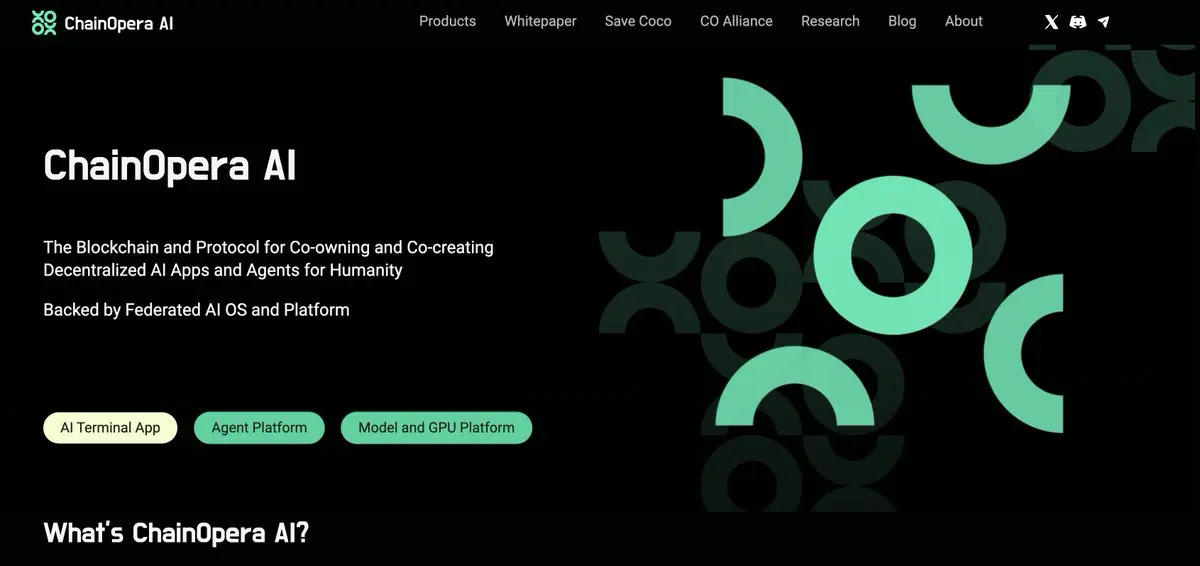Select Save Coco in navigation bar
Viewport: 1200px width, 566px height.
(638, 21)
